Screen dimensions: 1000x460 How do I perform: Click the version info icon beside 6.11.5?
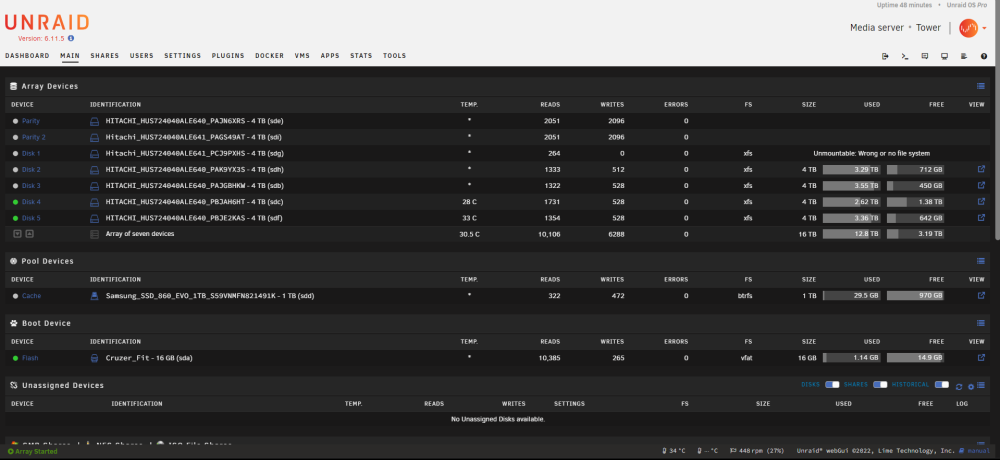71,38
